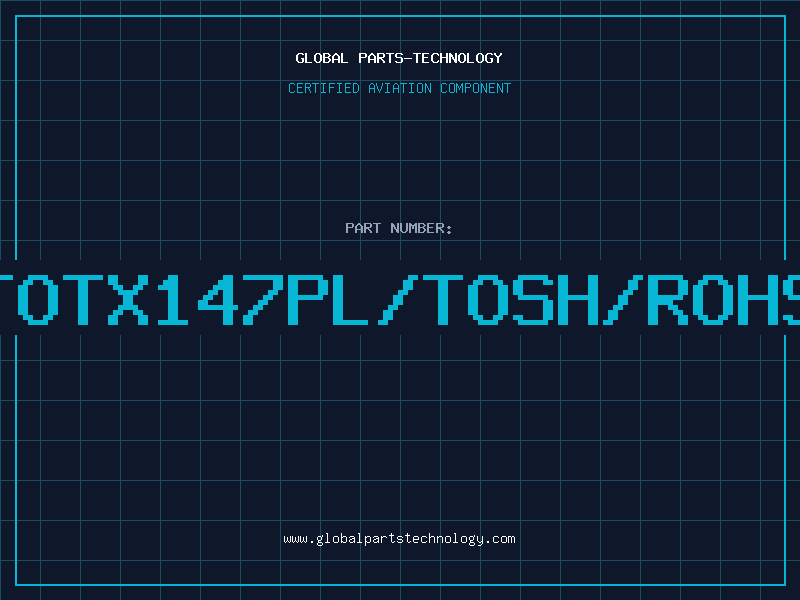Image resolution: width=800 pixels, height=600 pixels.
Task: Click the PART NUMBER: label
Action: point(399,228)
